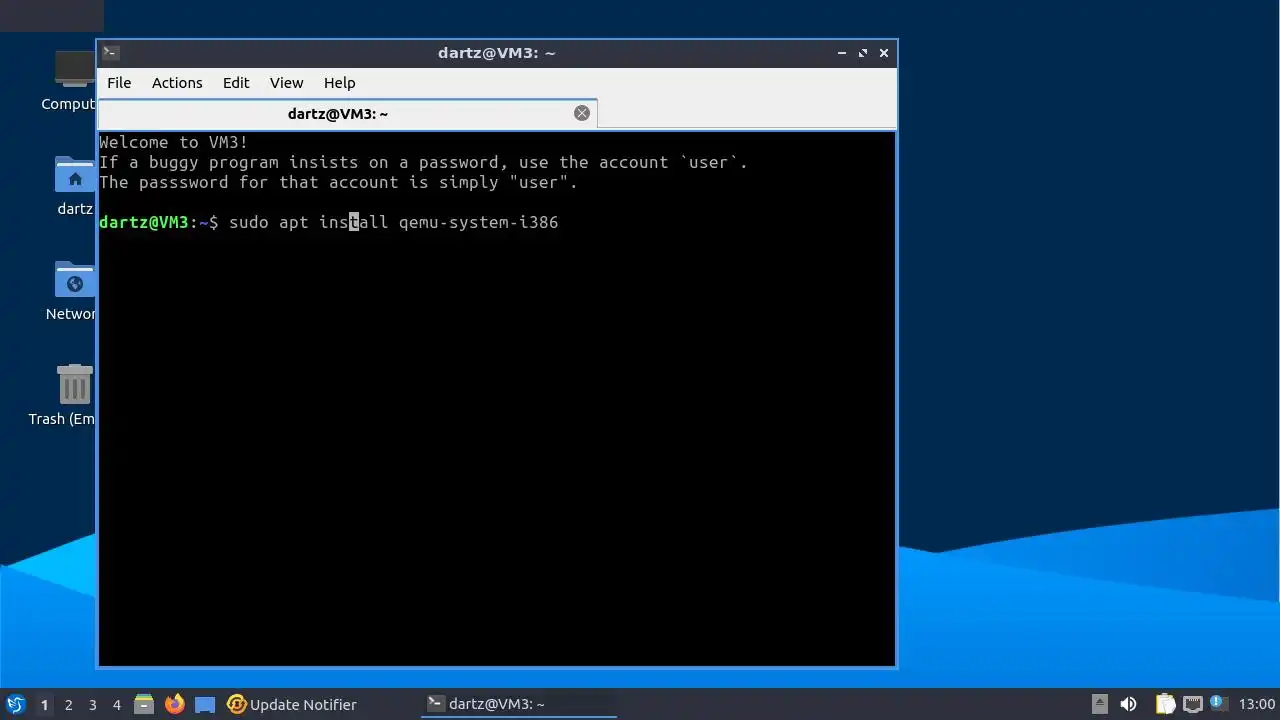Switch to workspace 4
This screenshot has height=720, width=1280.
116,705
